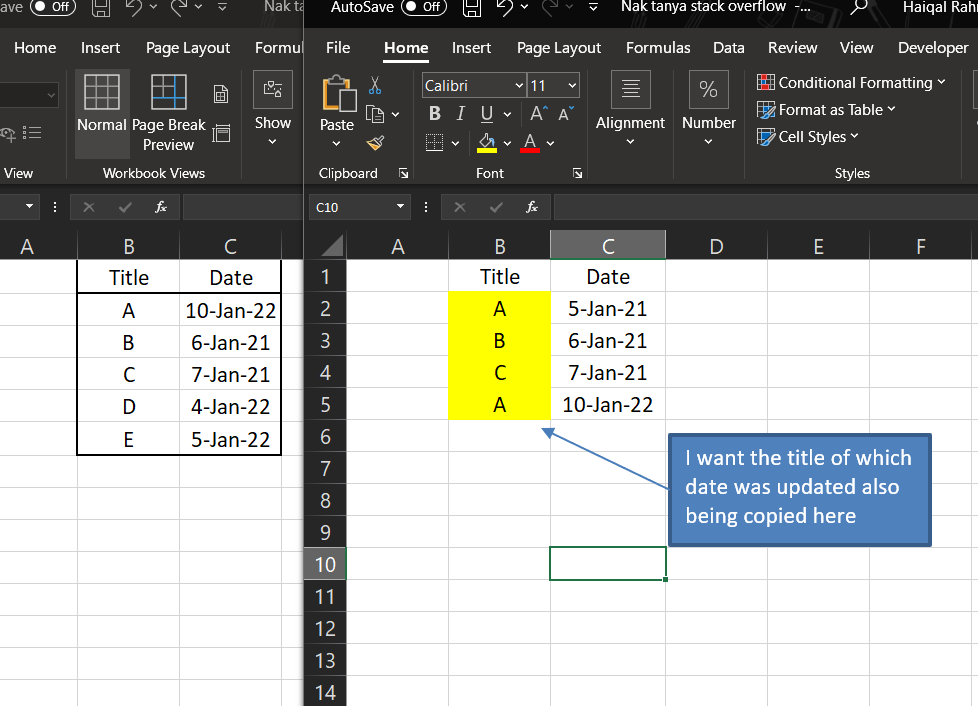Image resolution: width=978 pixels, height=706 pixels.
Task: Switch to Page Layout tab, right window
Action: click(559, 48)
